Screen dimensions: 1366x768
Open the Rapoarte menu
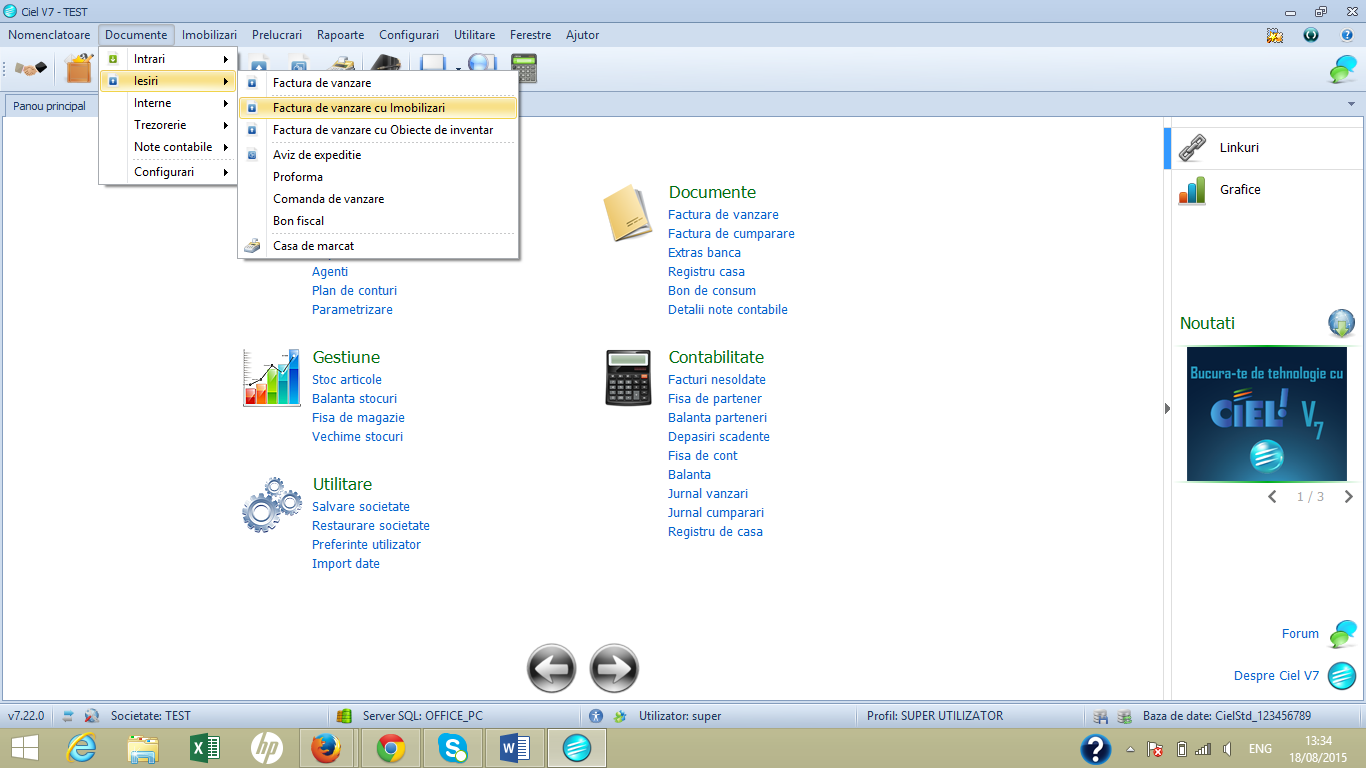[340, 35]
